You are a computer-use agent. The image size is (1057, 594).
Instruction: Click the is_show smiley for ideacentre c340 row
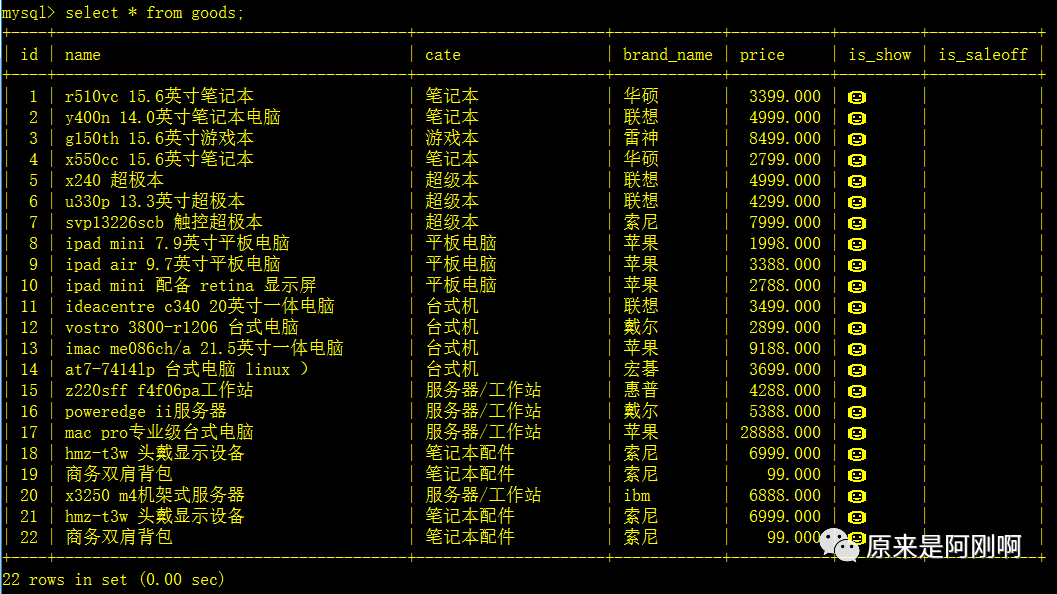857,307
